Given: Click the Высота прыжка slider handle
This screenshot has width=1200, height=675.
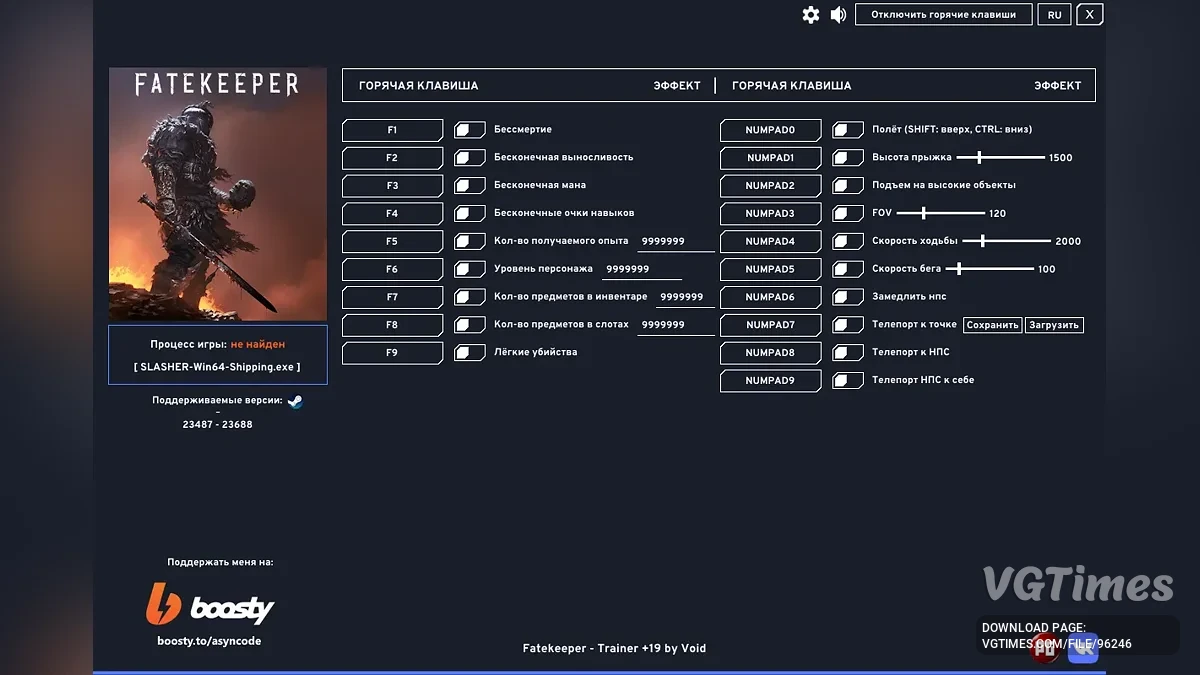Looking at the screenshot, I should pos(979,158).
